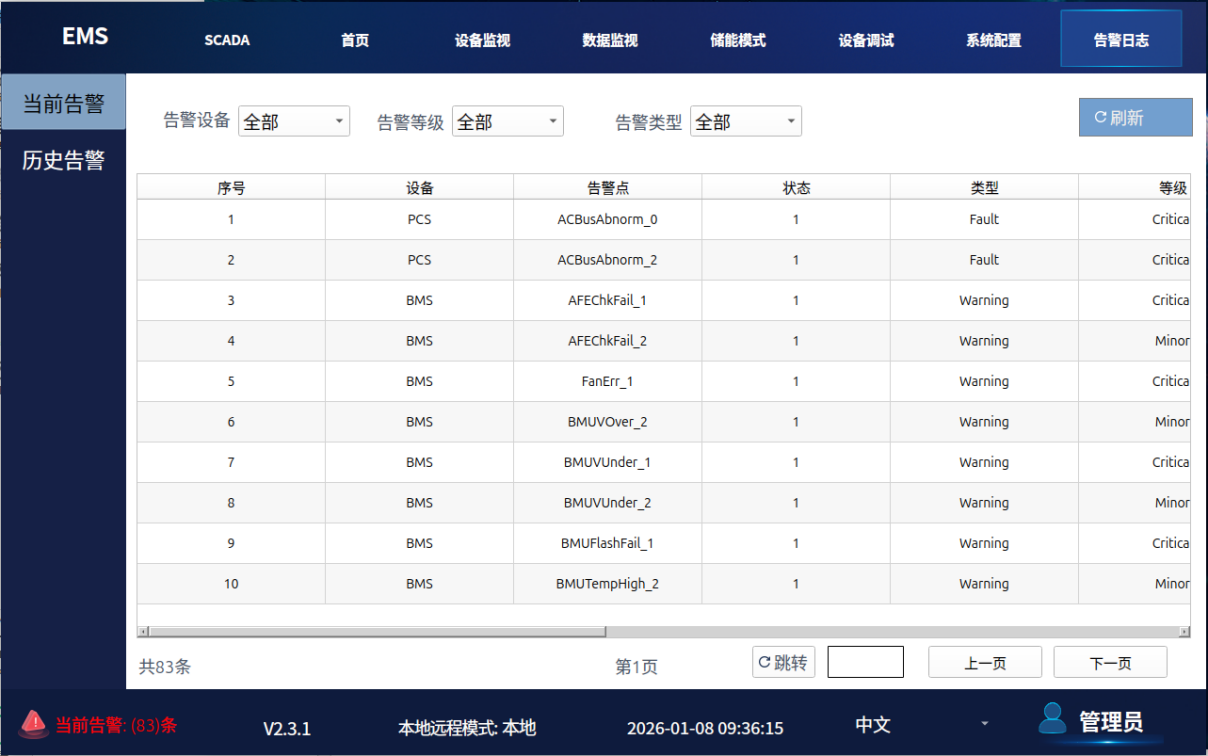Screen dimensions: 1208x756
Task: Select the BMUVUnder_2 alarm cell
Action: pyautogui.click(x=608, y=503)
